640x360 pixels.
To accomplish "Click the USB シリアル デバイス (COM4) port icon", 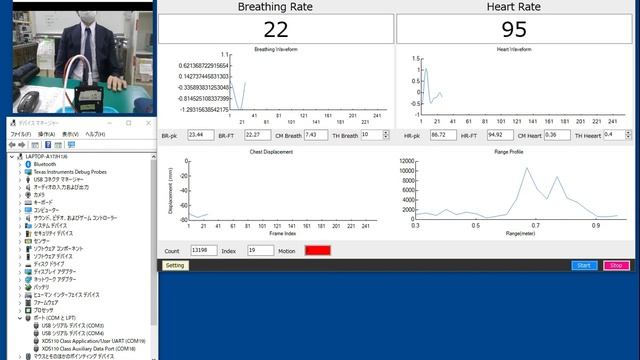I will 36,333.
